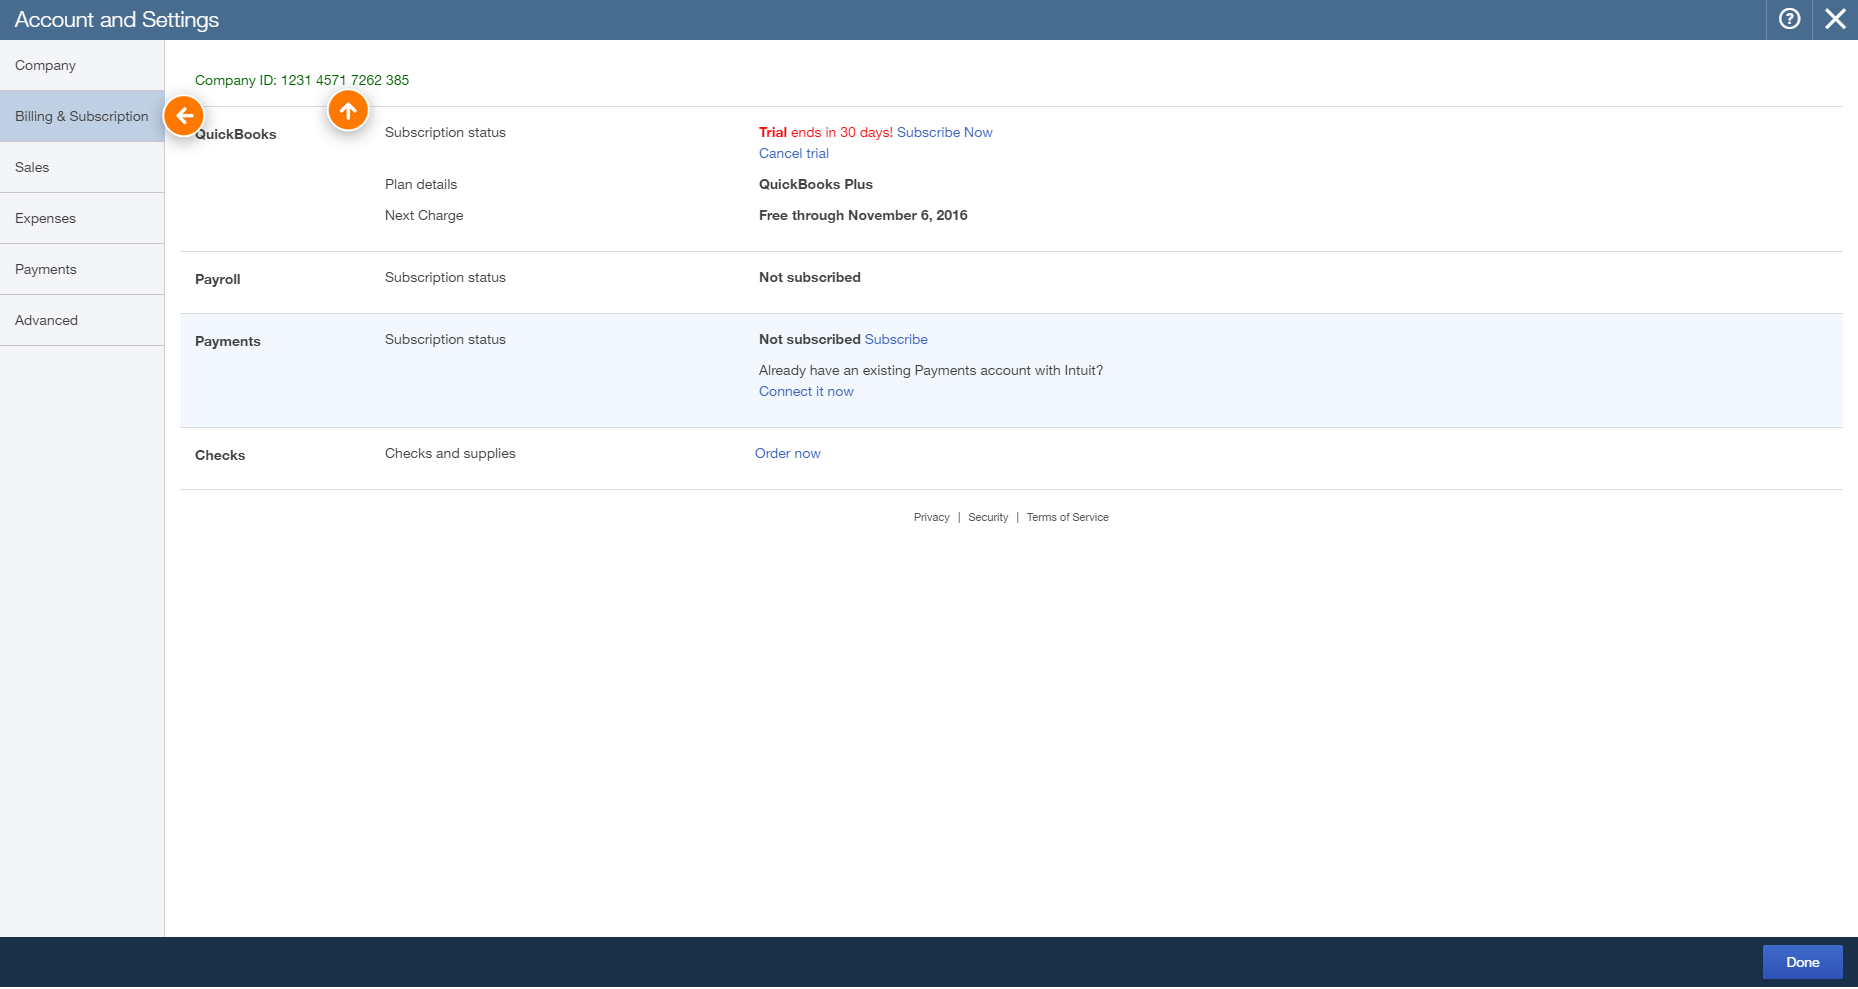Open the help question mark icon
Viewport: 1858px width, 989px height.
[1790, 19]
